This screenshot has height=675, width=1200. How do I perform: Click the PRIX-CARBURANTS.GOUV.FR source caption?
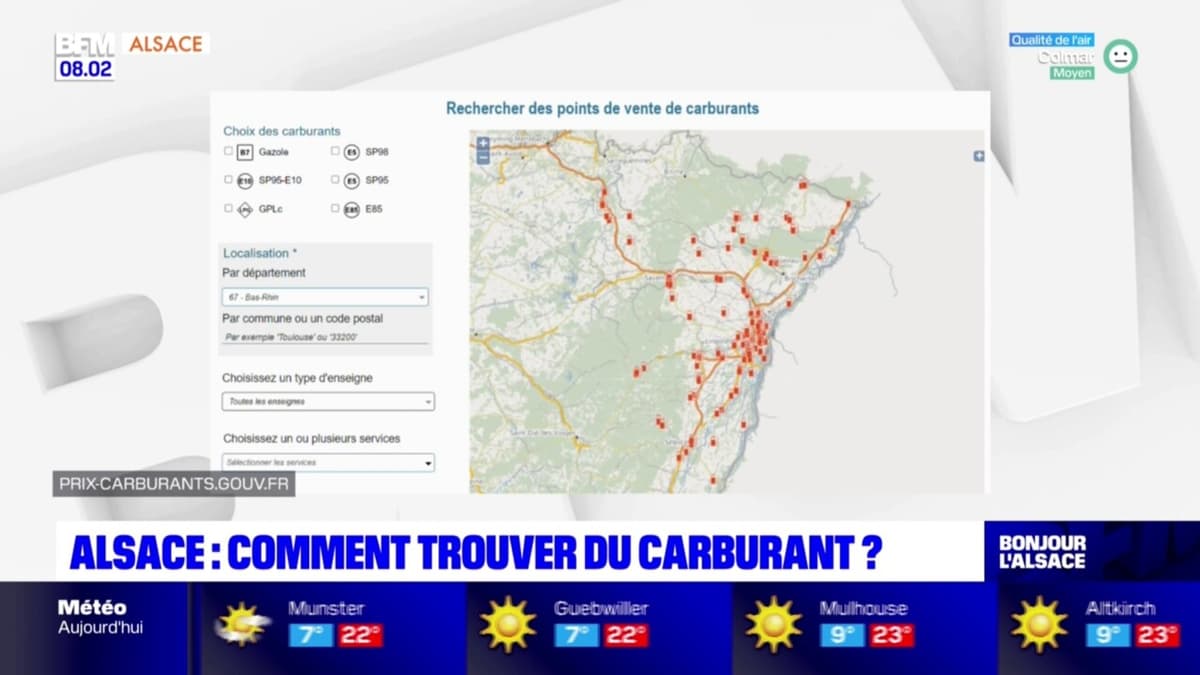tap(174, 484)
